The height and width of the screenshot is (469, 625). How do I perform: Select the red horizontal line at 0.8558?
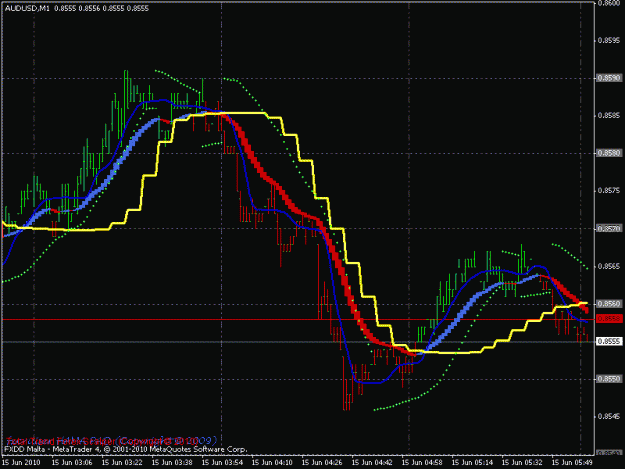tap(298, 319)
